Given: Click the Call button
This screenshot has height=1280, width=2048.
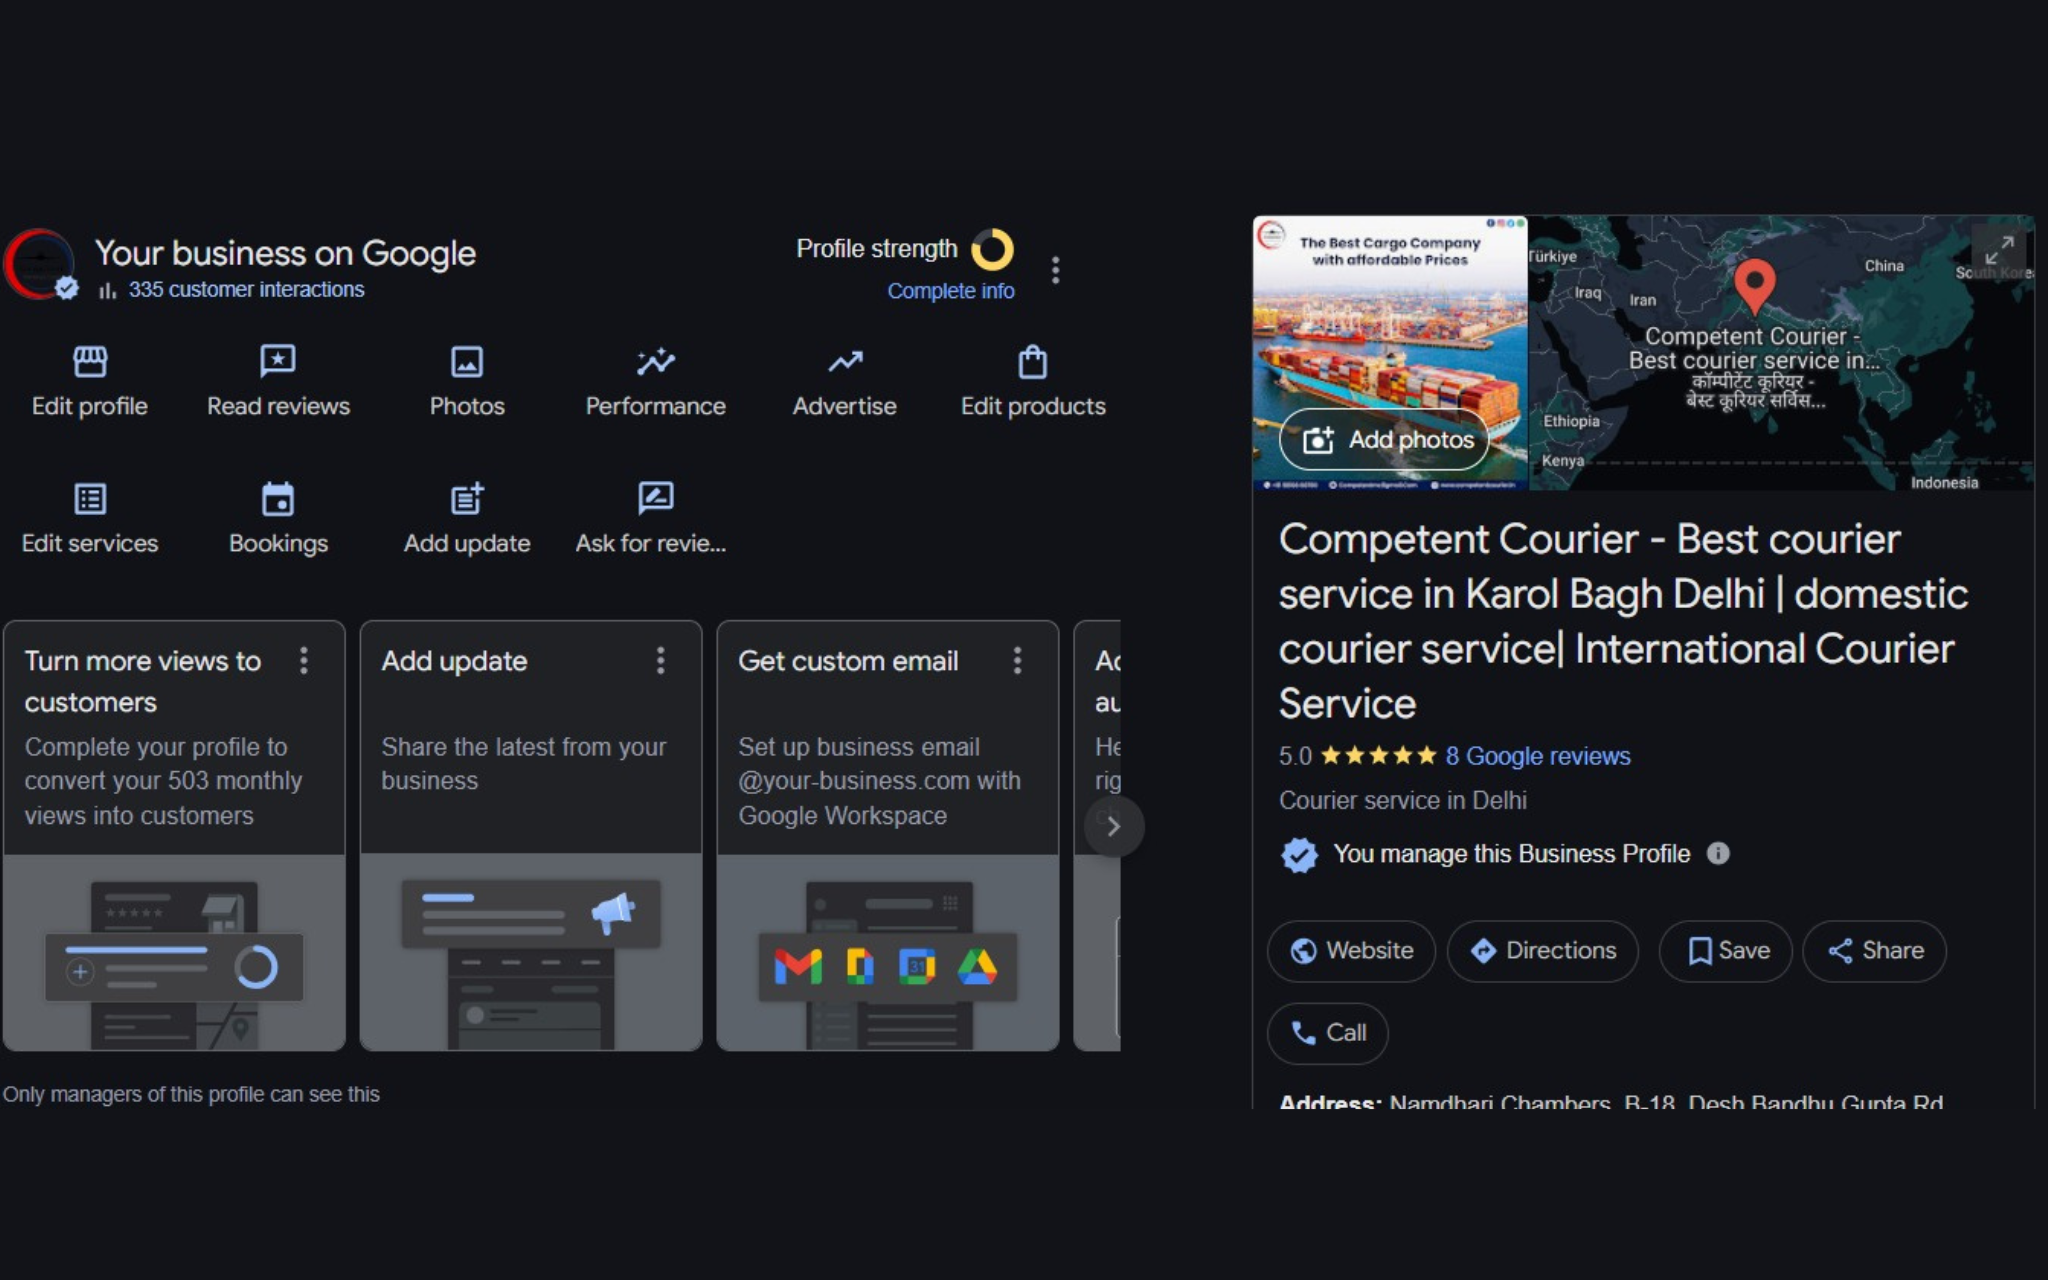Looking at the screenshot, I should [1327, 1033].
